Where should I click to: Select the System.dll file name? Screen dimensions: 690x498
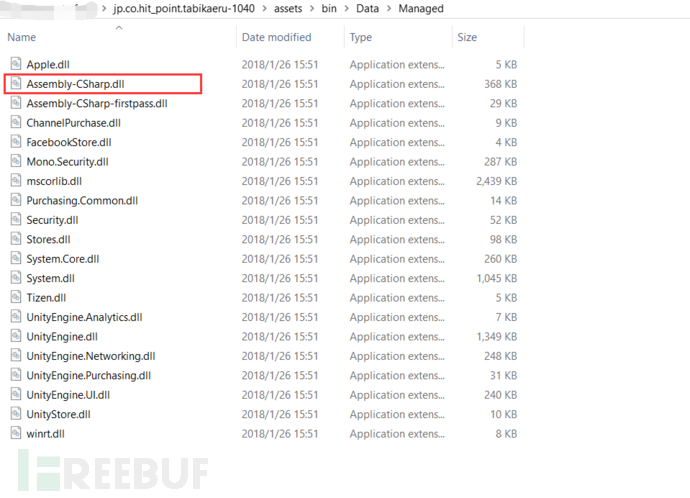click(x=51, y=278)
